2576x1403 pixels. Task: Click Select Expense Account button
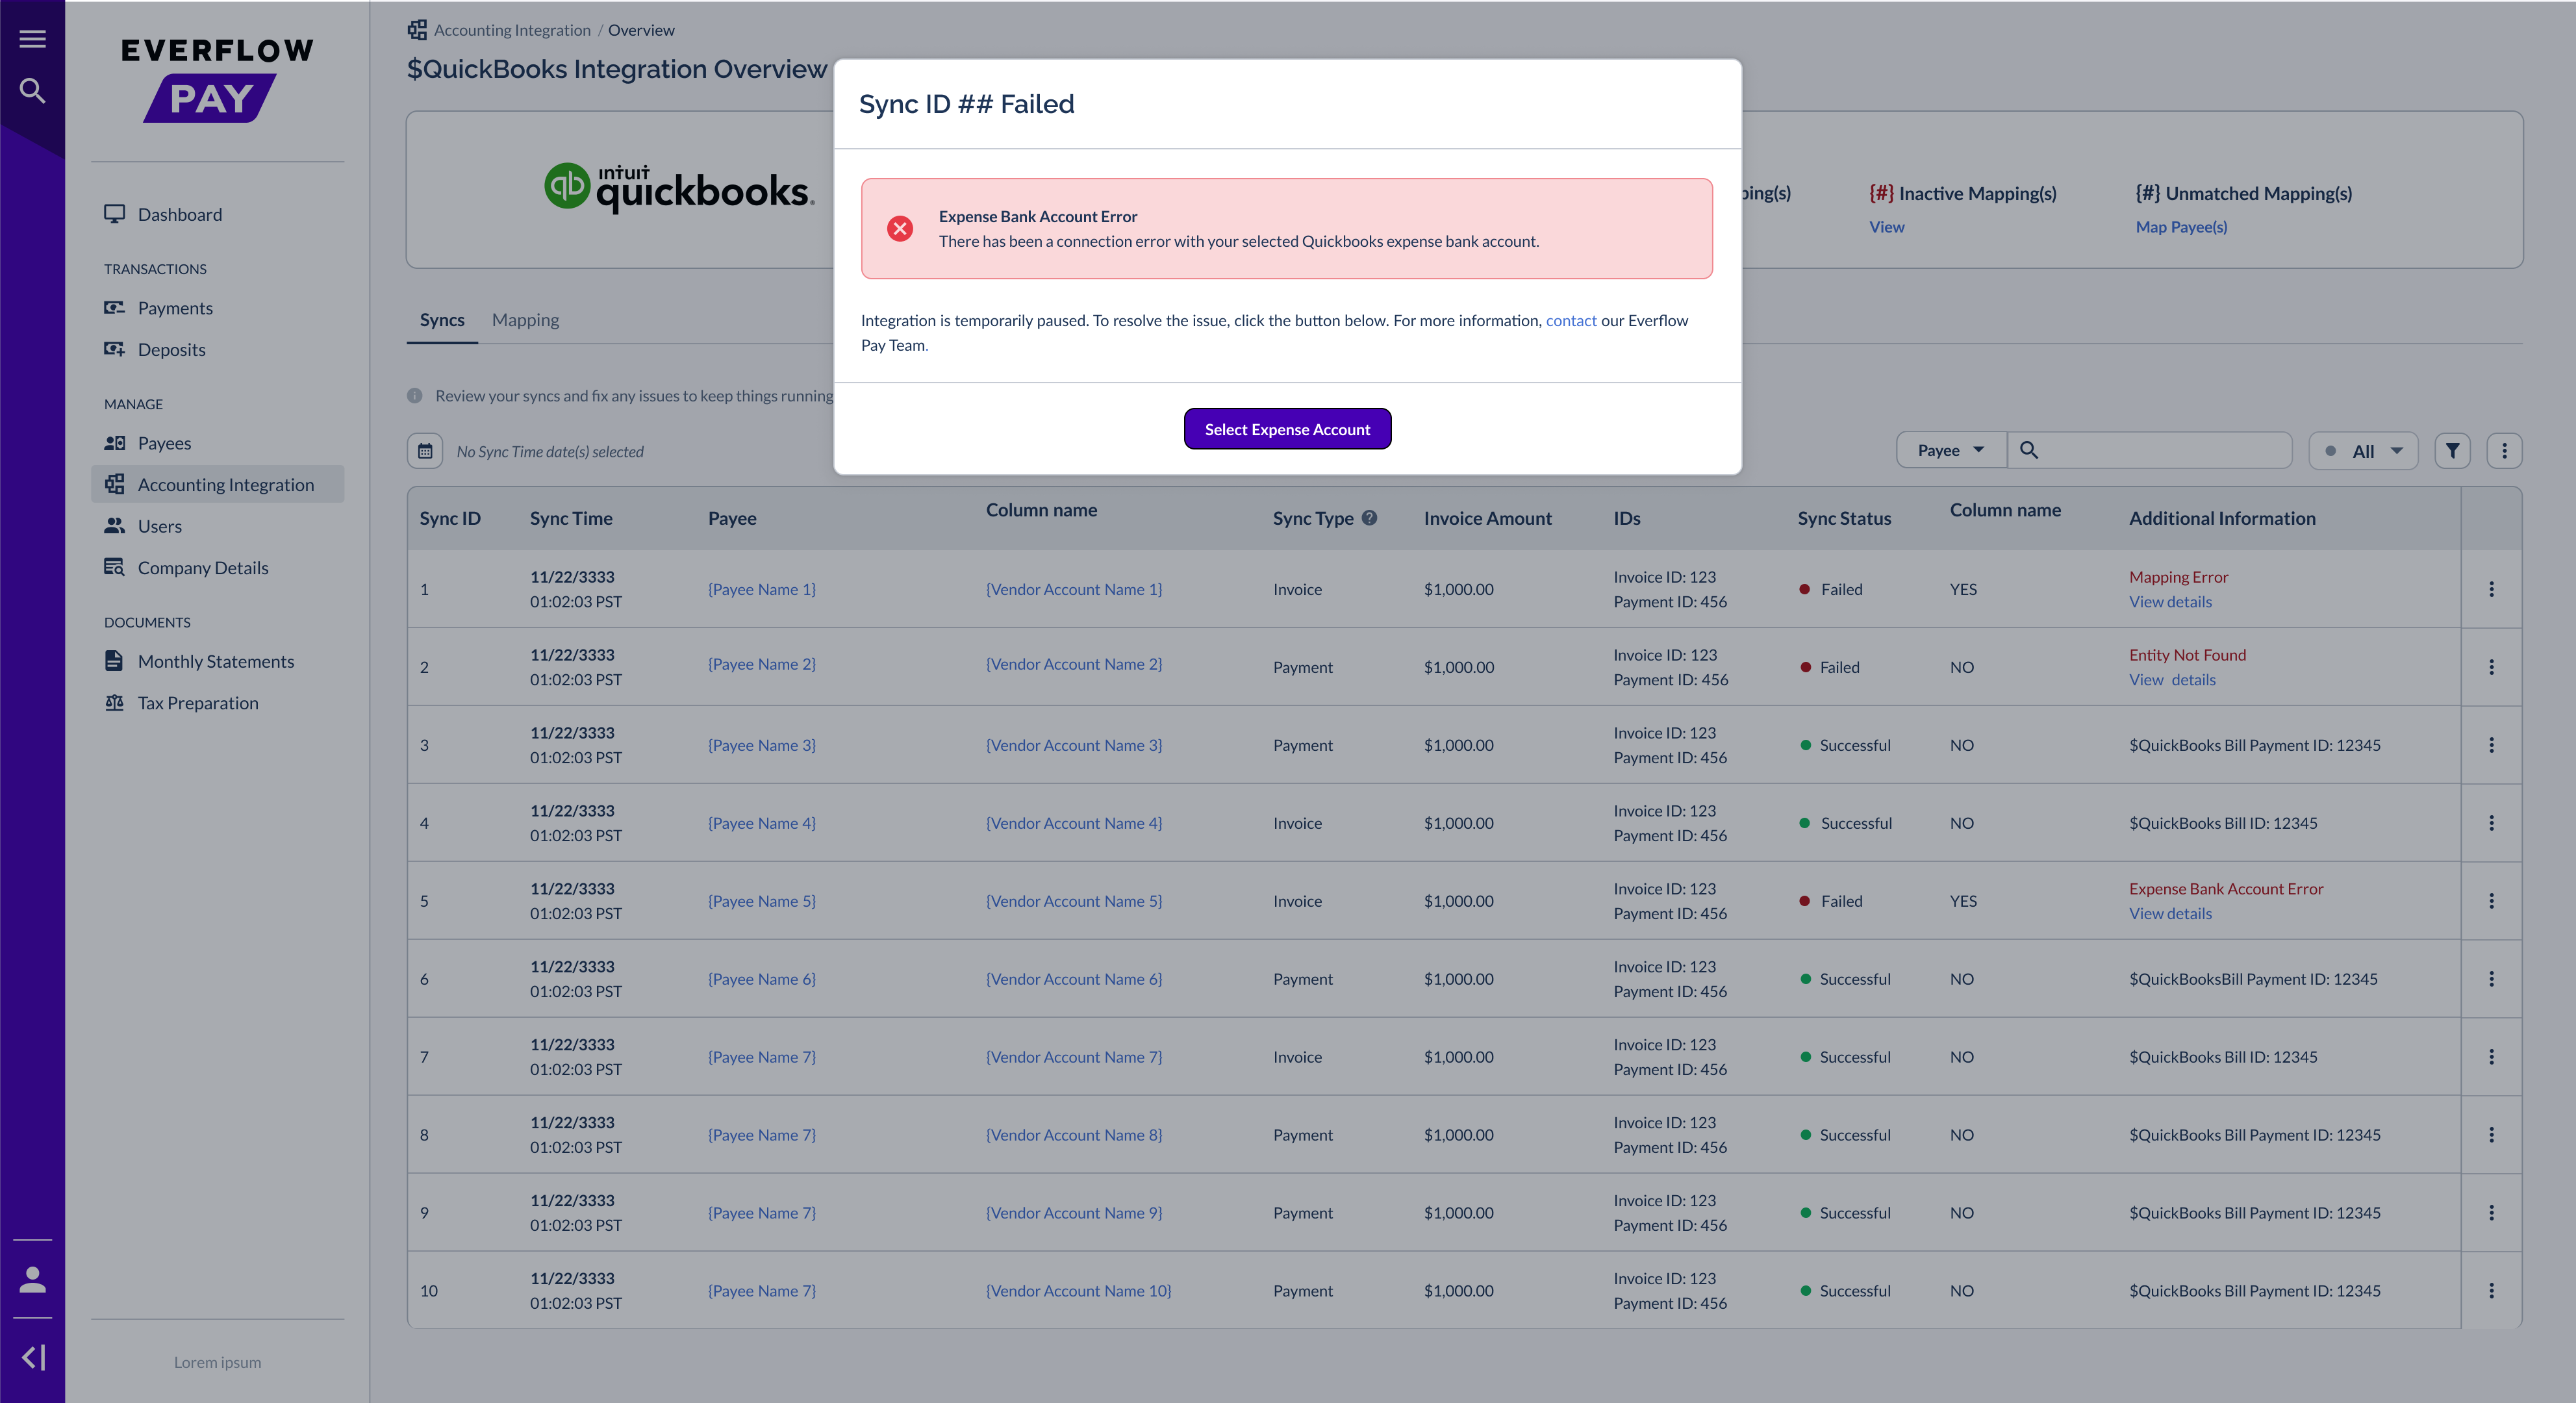point(1287,429)
